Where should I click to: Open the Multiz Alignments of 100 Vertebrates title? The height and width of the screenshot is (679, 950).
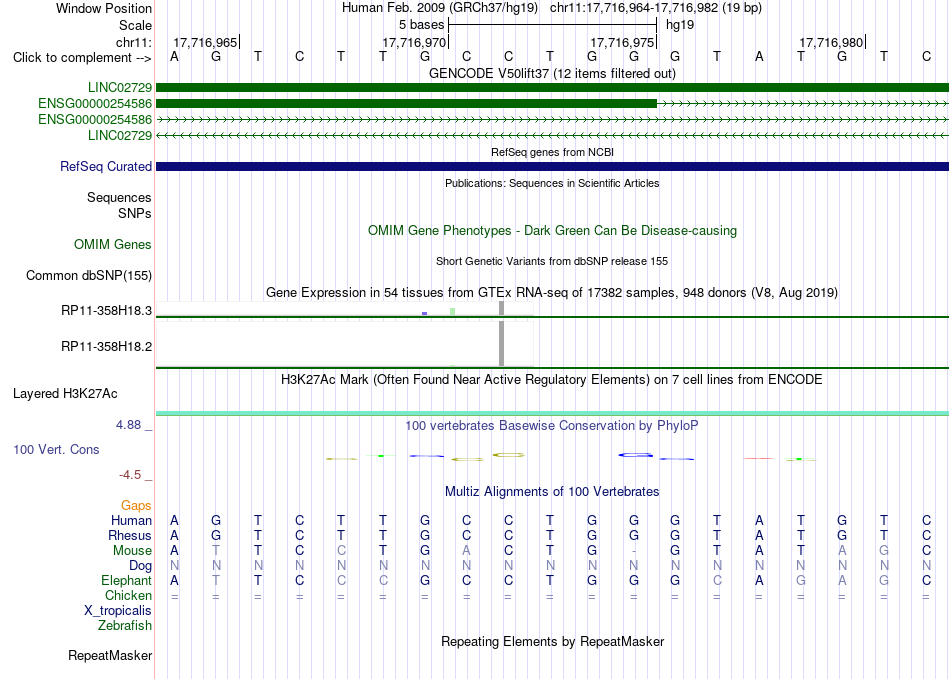(x=552, y=491)
